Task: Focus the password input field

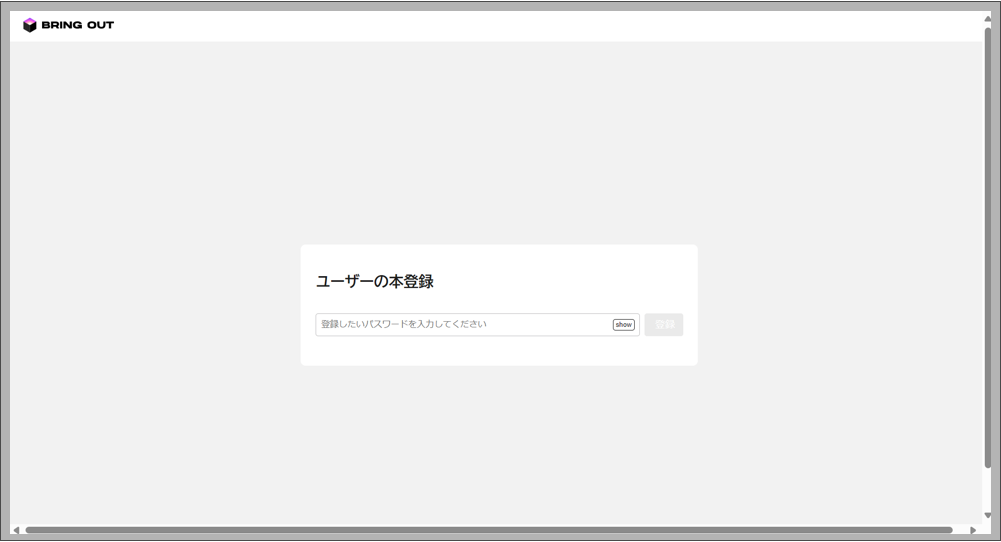Action: click(x=477, y=324)
